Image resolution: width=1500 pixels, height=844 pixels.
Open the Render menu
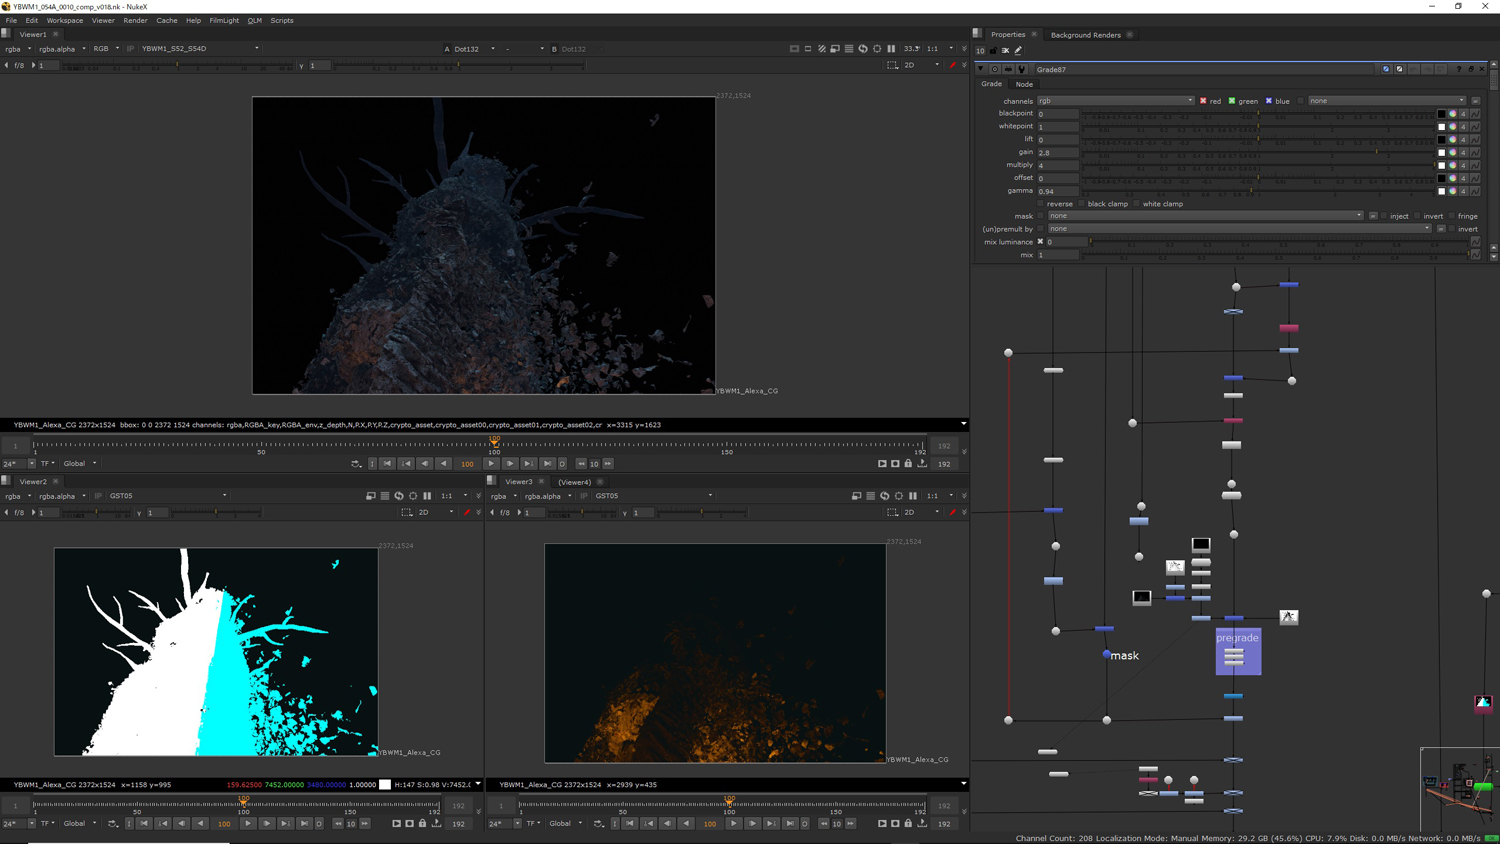pyautogui.click(x=135, y=20)
